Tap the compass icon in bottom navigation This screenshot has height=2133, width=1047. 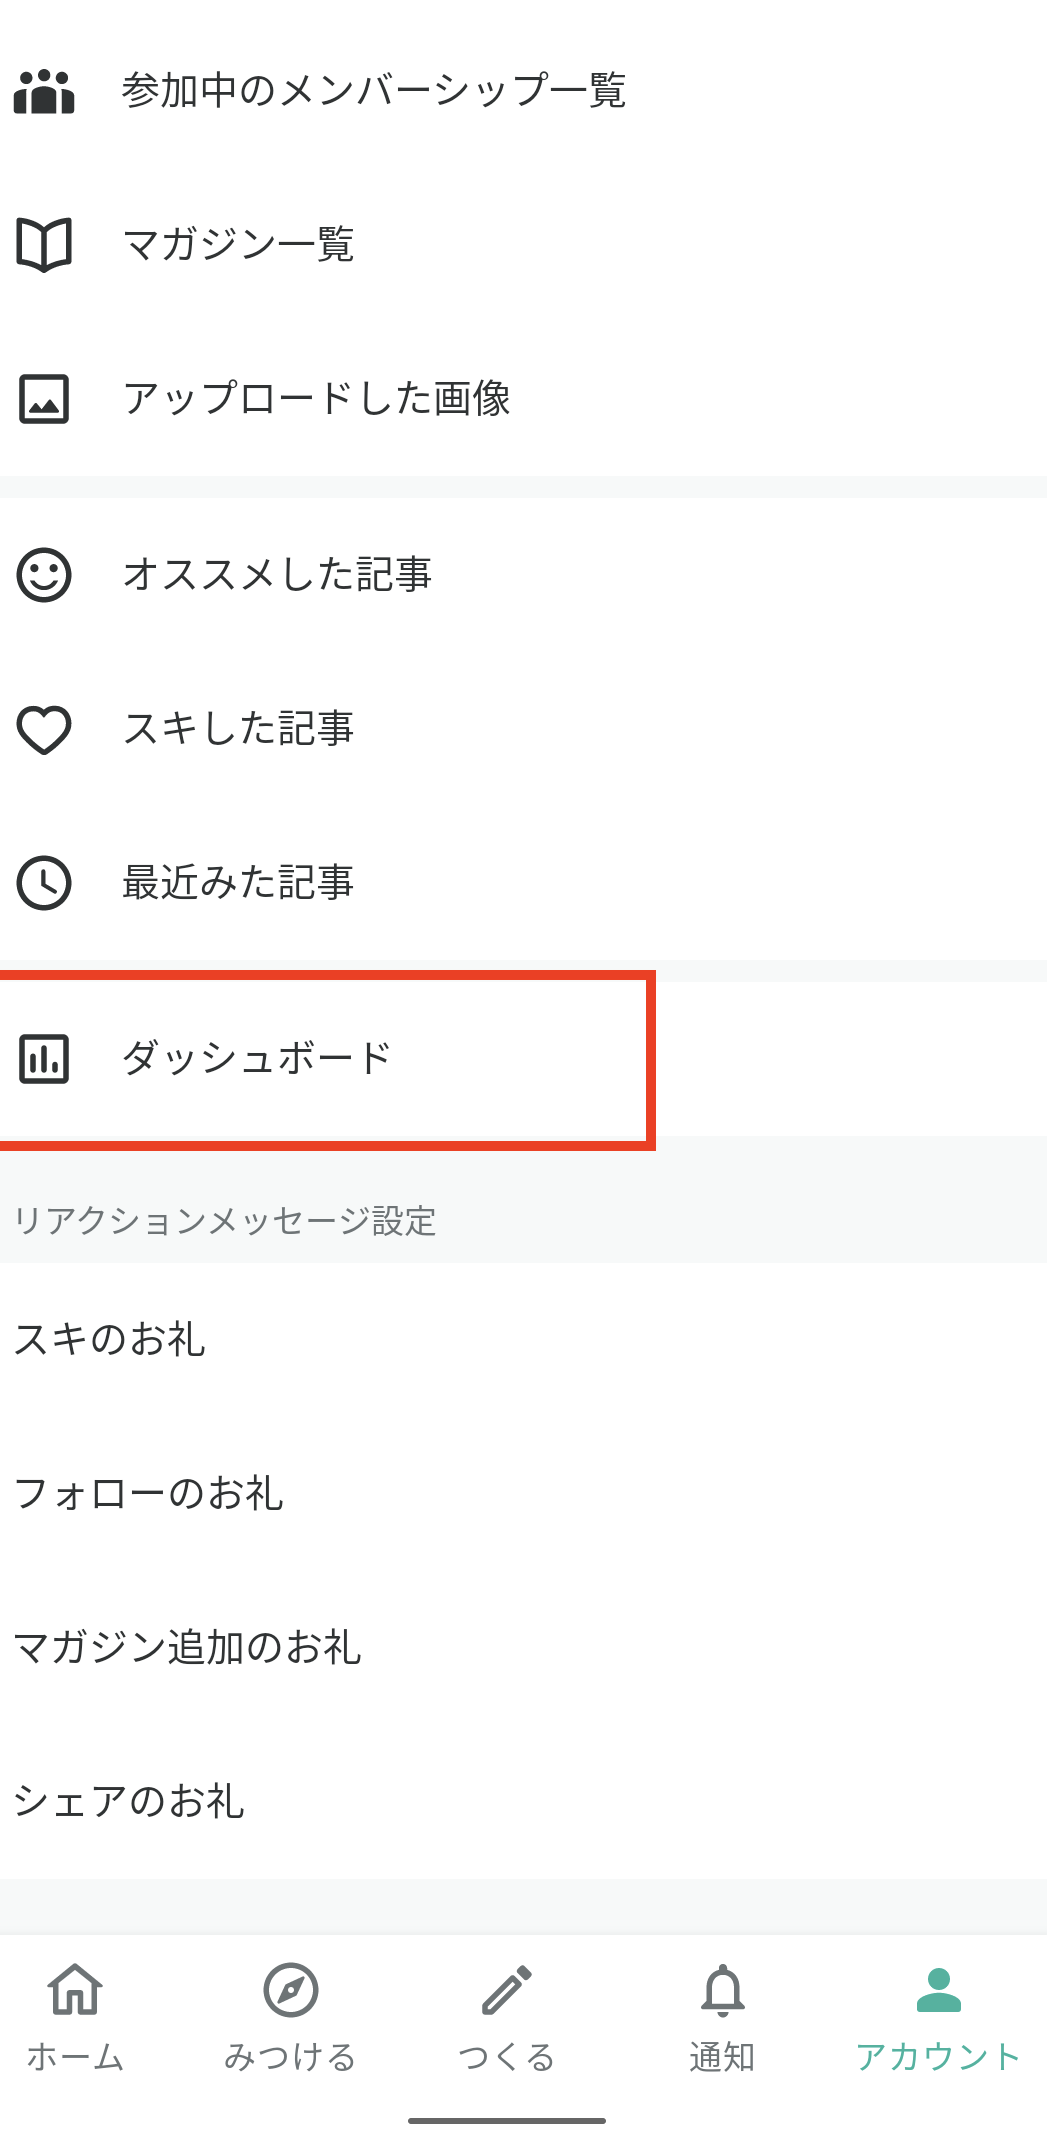(x=290, y=1990)
